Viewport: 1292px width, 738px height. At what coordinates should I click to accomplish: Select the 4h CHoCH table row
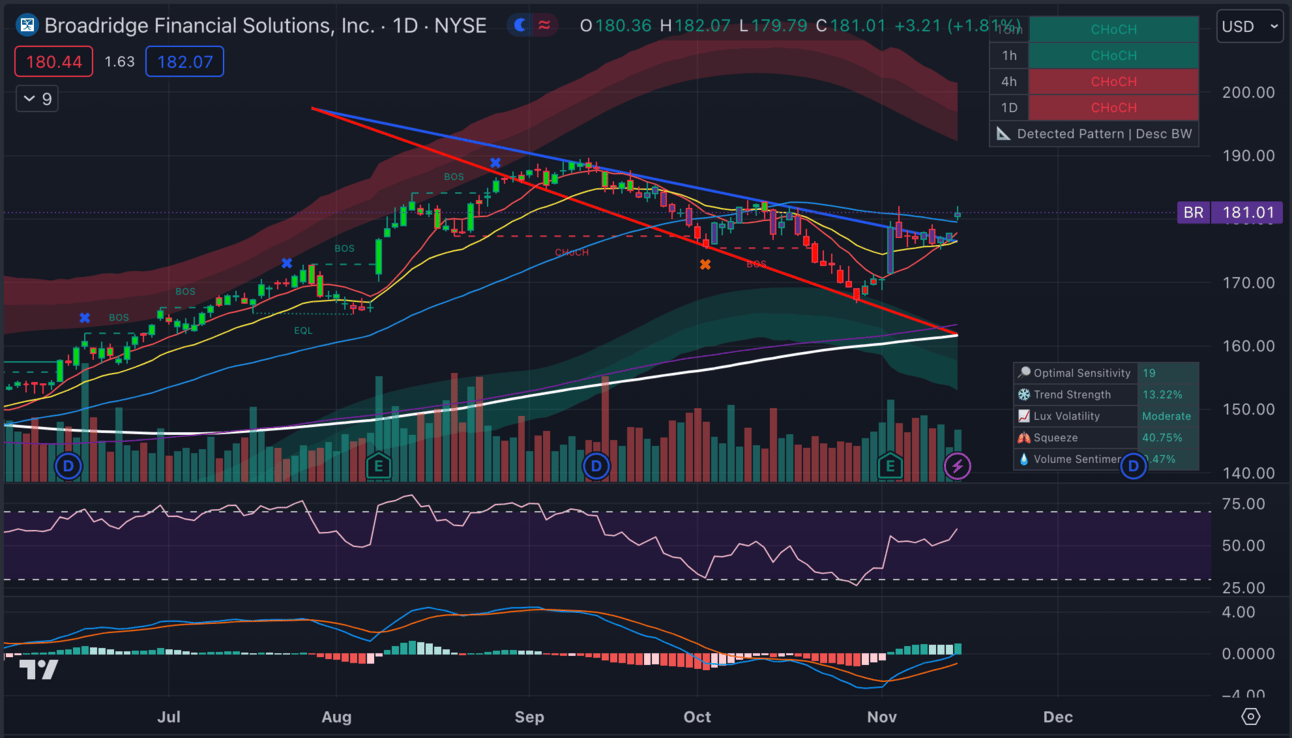coord(1094,82)
